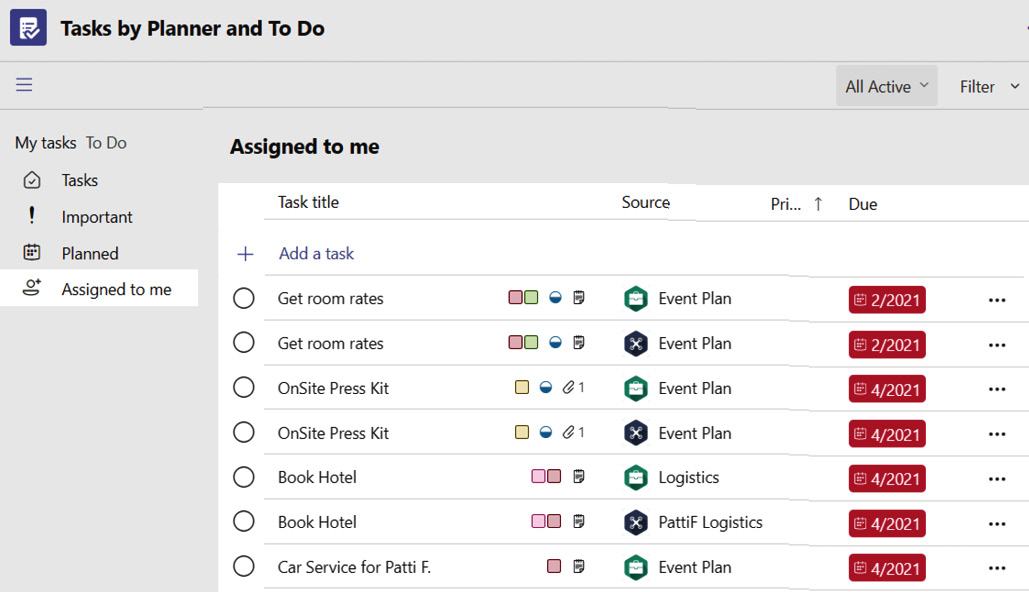Open ellipsis menu for second Get room rates row
Image resolution: width=1029 pixels, height=592 pixels.
(997, 345)
